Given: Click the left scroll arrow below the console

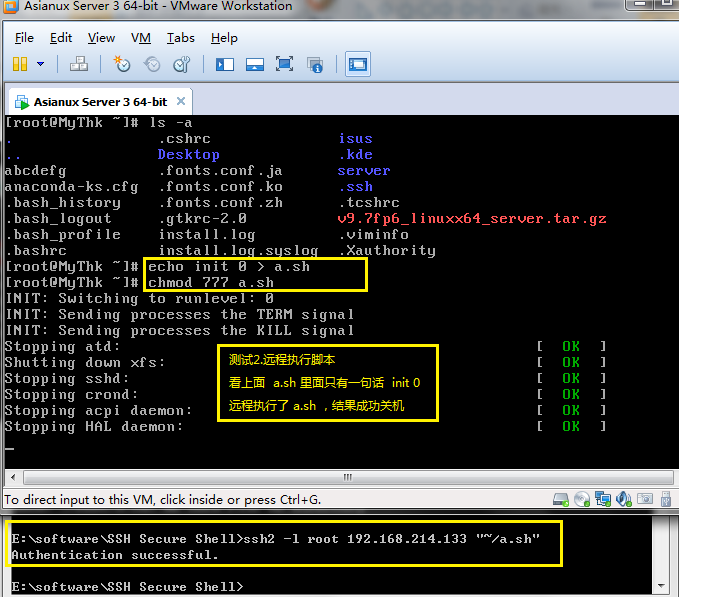Looking at the screenshot, I should 13,477.
